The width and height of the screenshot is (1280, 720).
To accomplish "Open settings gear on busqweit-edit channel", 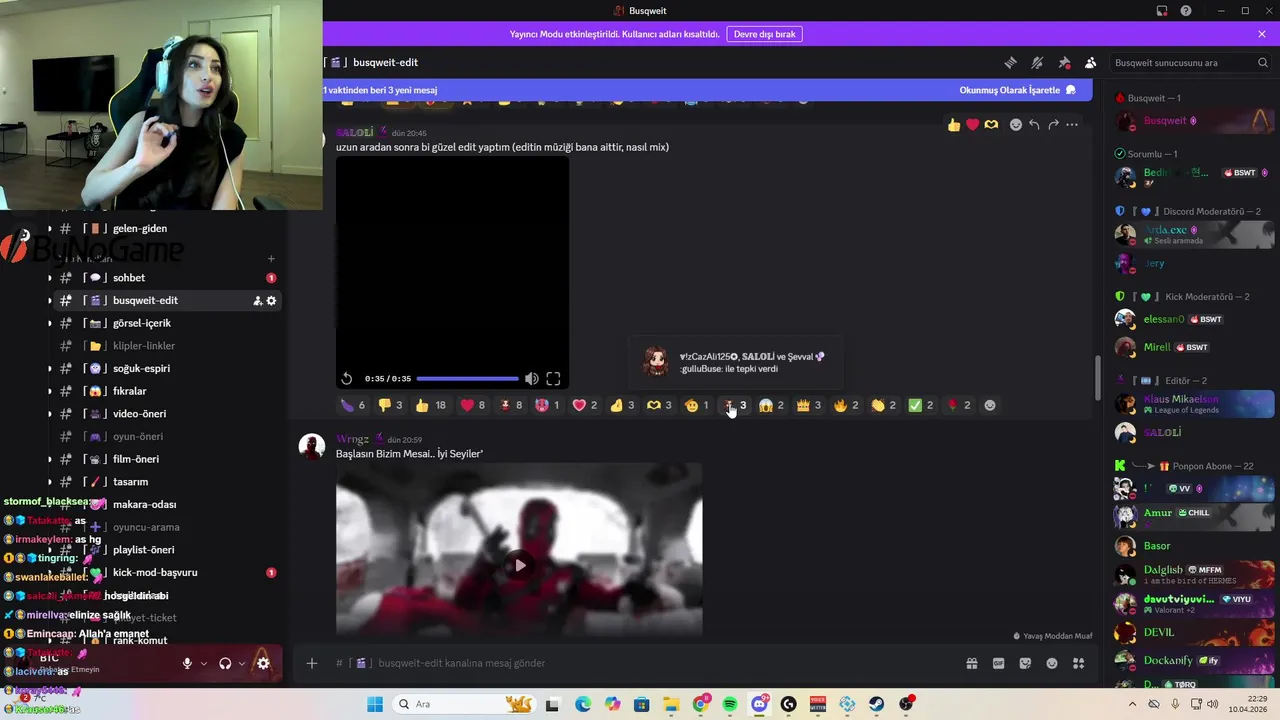I will 271,300.
